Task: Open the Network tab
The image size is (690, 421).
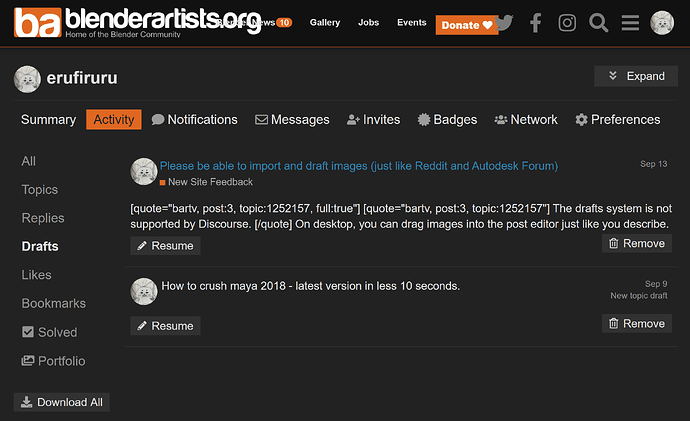Action: click(x=526, y=120)
